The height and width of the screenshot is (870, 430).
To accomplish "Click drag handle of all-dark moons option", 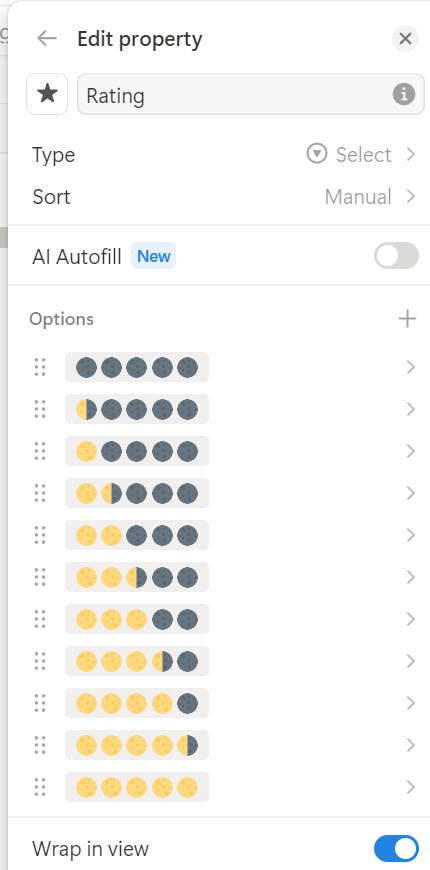I will coord(40,367).
